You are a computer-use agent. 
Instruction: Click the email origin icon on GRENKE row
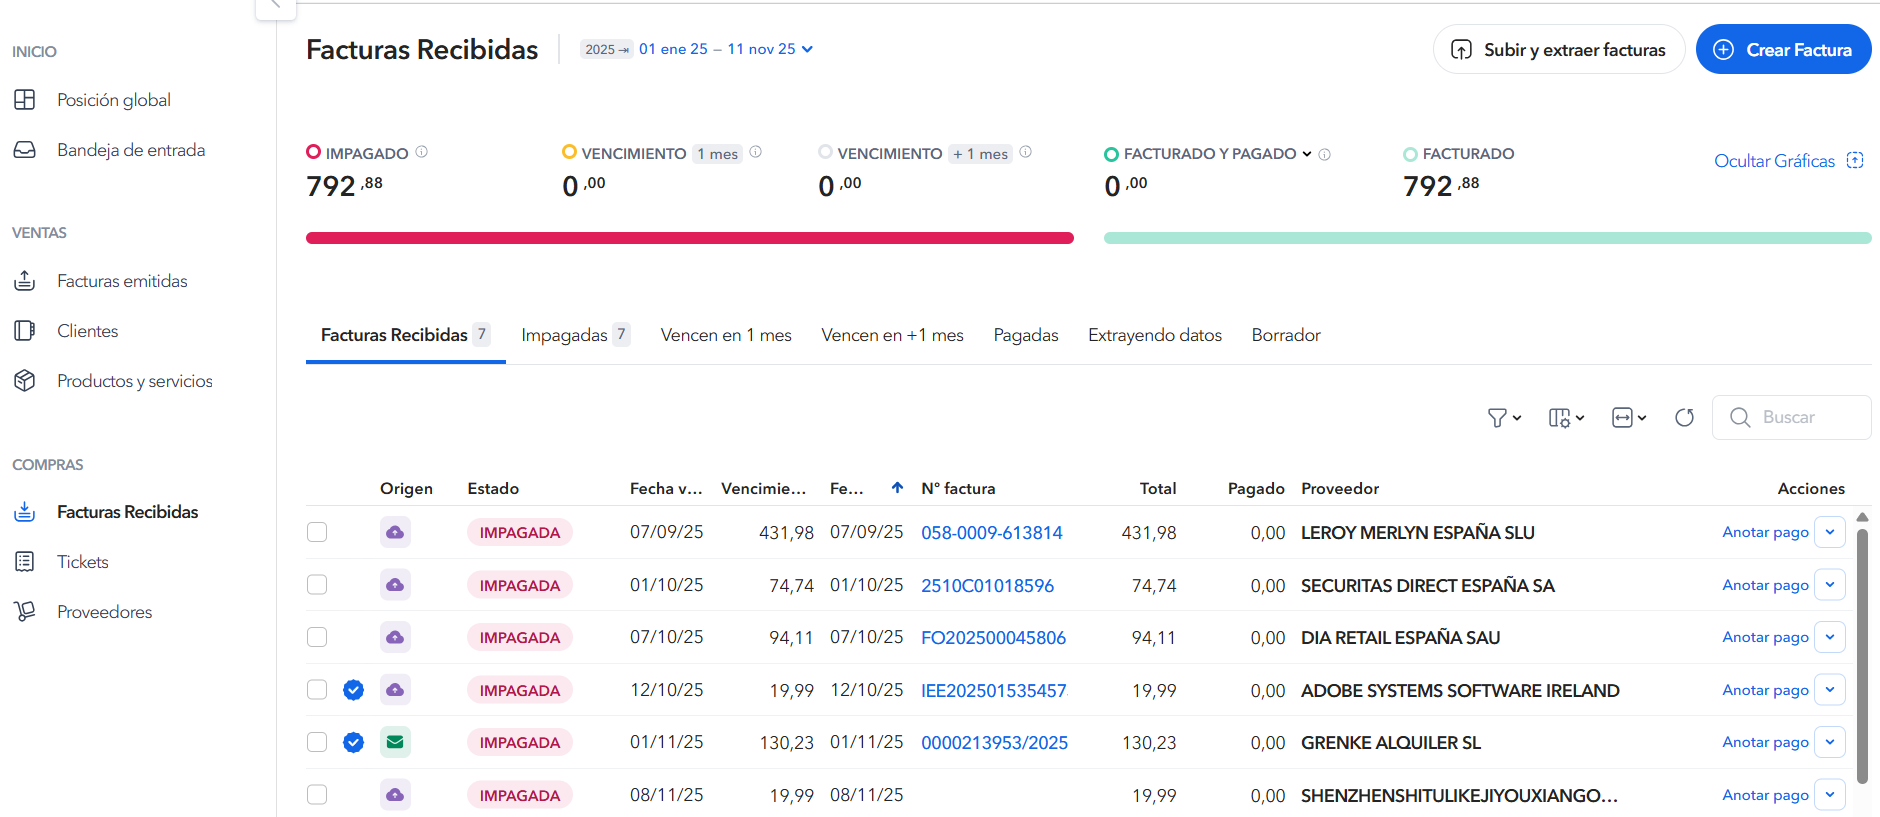click(395, 742)
